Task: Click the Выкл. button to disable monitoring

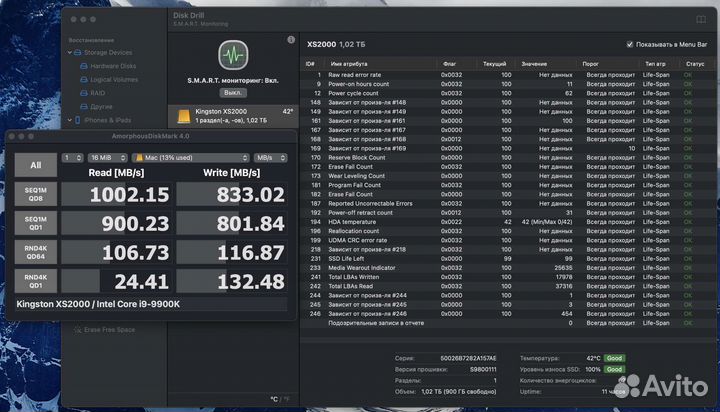Action: 233,93
